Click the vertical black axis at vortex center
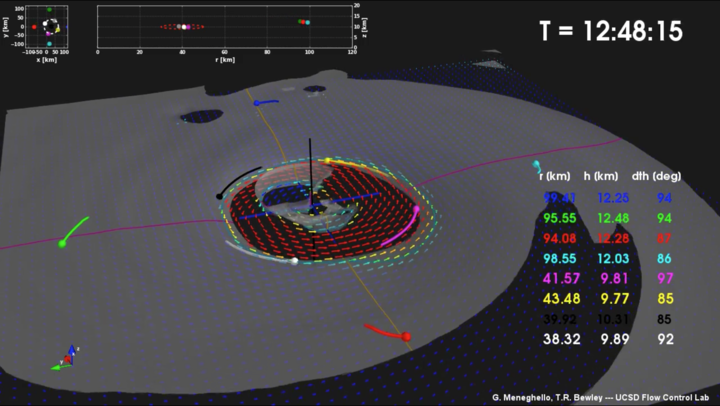This screenshot has height=406, width=720. click(x=311, y=170)
